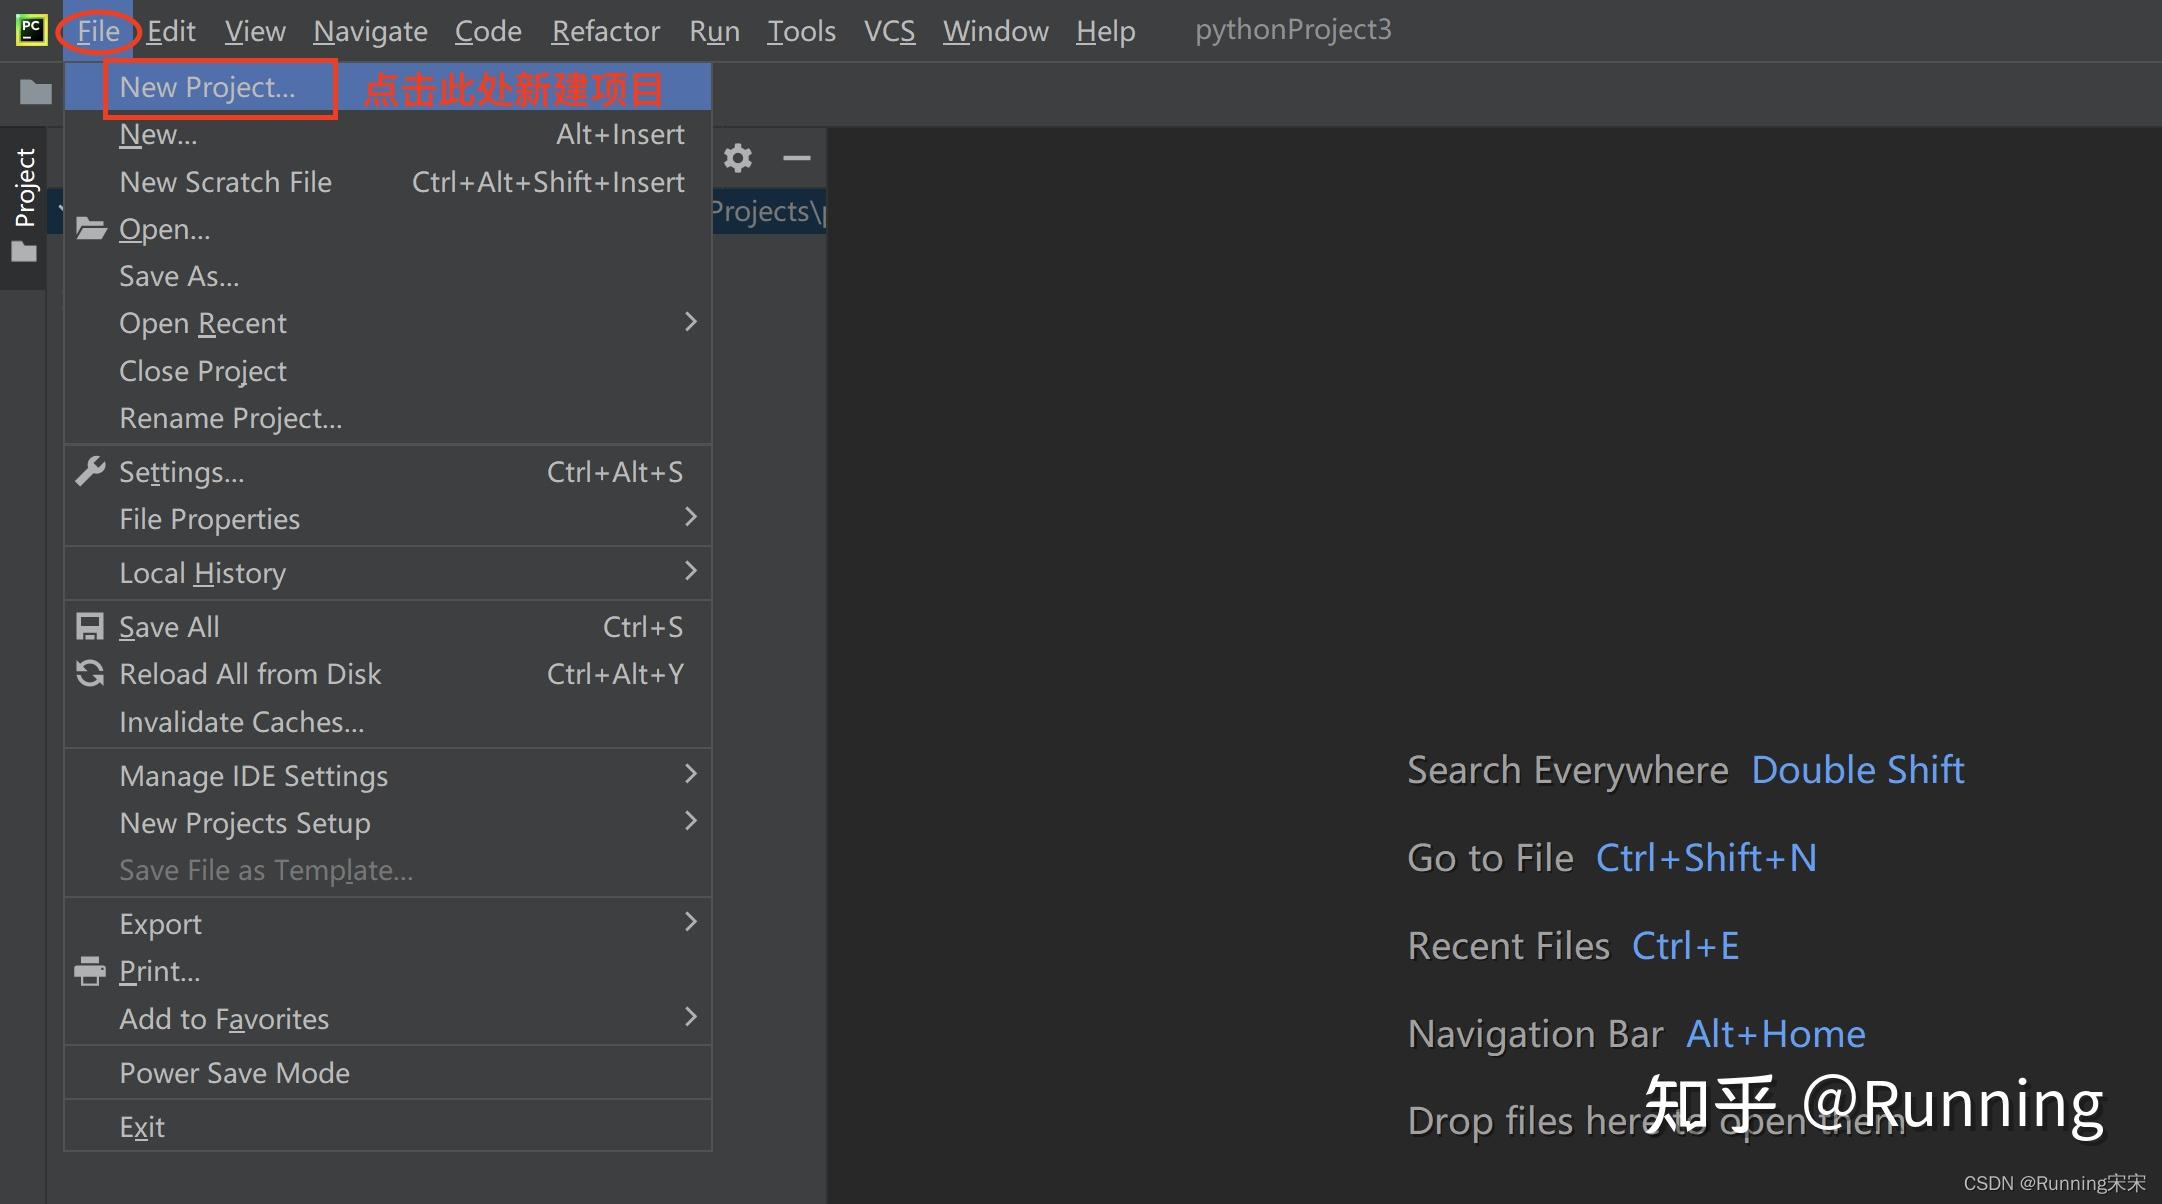The image size is (2162, 1204).
Task: Select New Project from the menu
Action: 207,87
